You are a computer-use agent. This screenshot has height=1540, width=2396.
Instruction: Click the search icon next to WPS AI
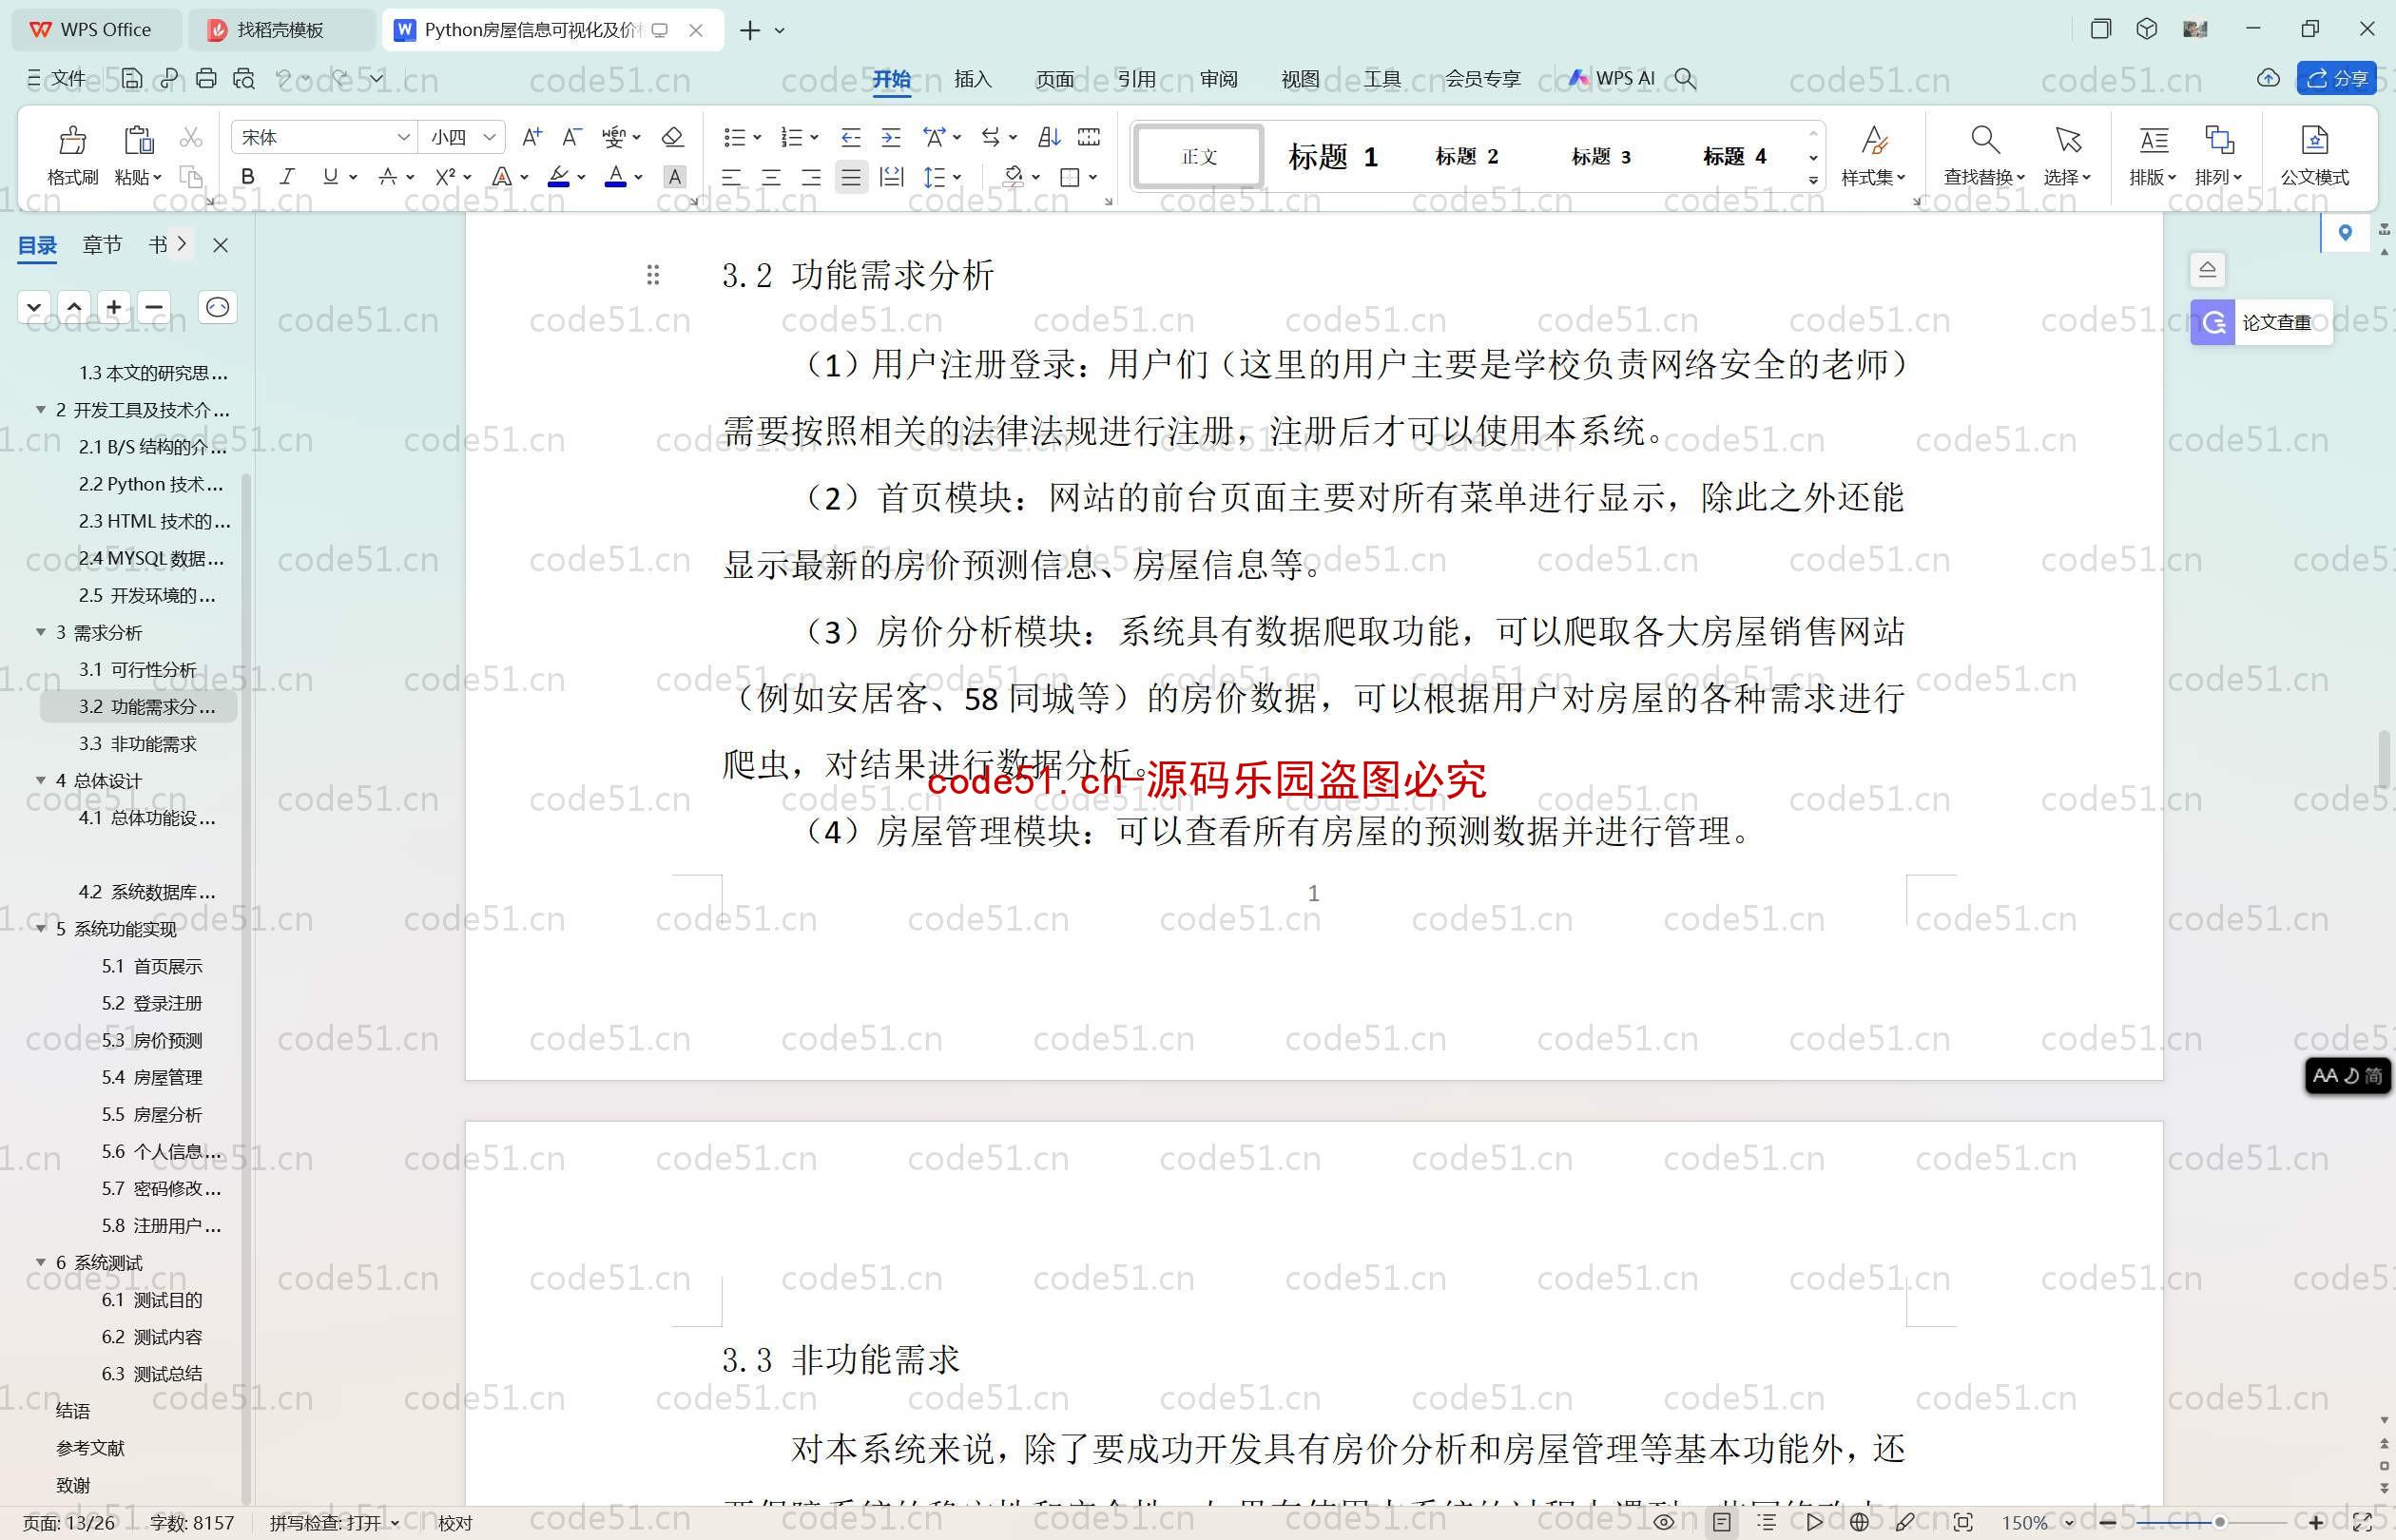[1685, 78]
